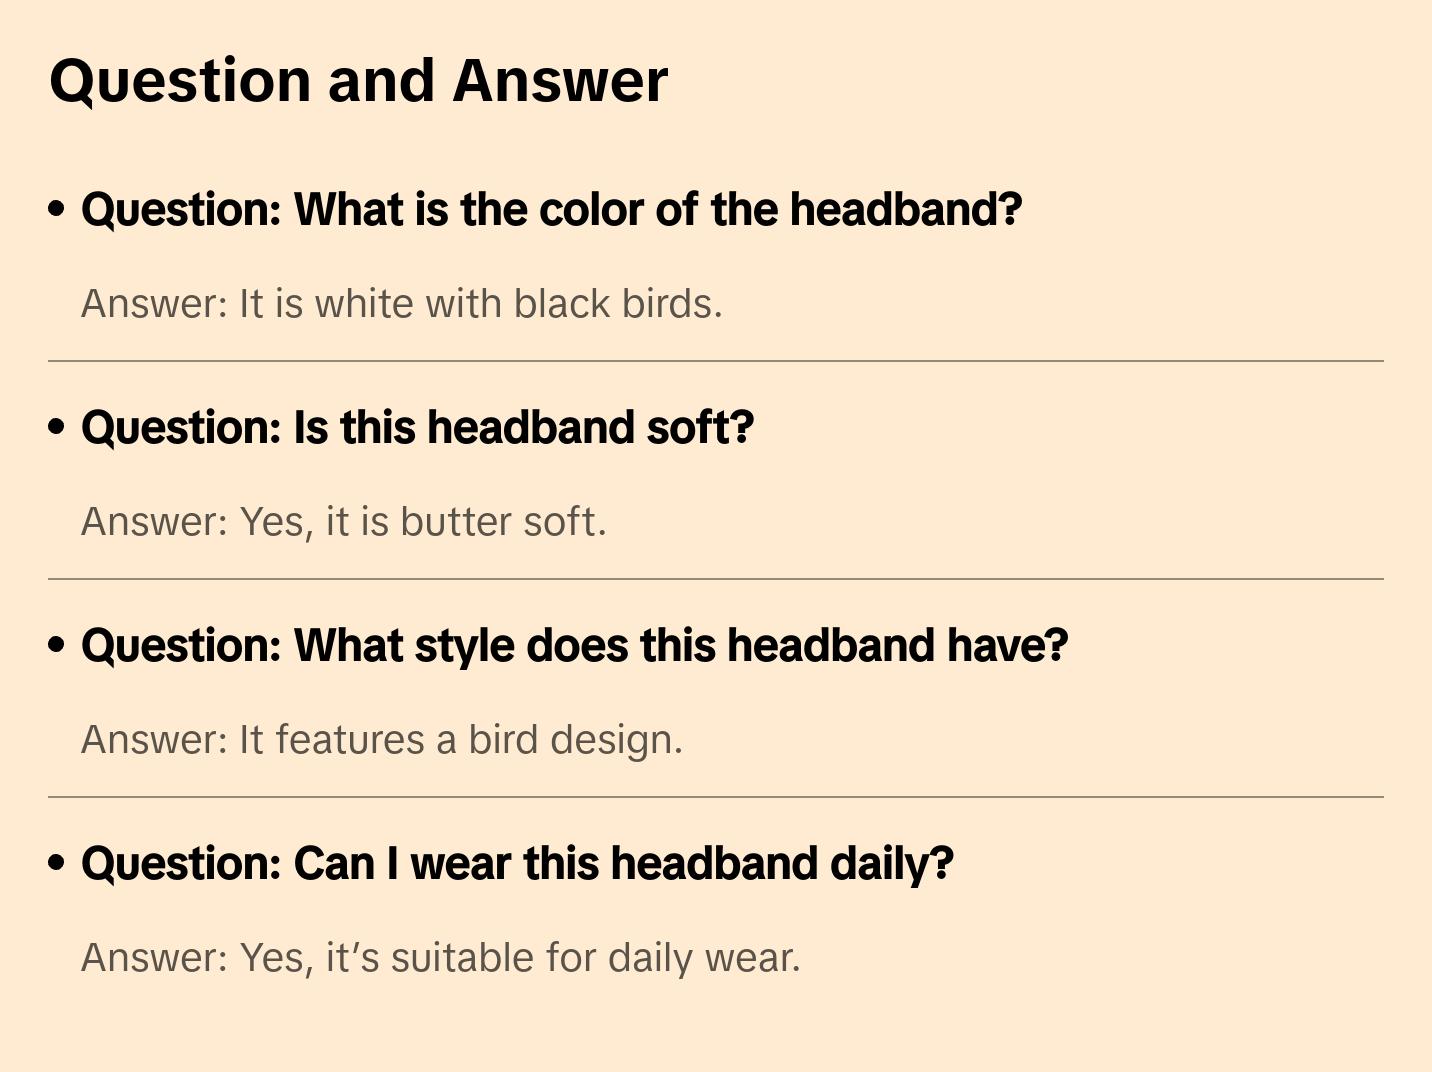The width and height of the screenshot is (1432, 1072).
Task: Click the bullet beside the headband color question
Action: coord(57,209)
